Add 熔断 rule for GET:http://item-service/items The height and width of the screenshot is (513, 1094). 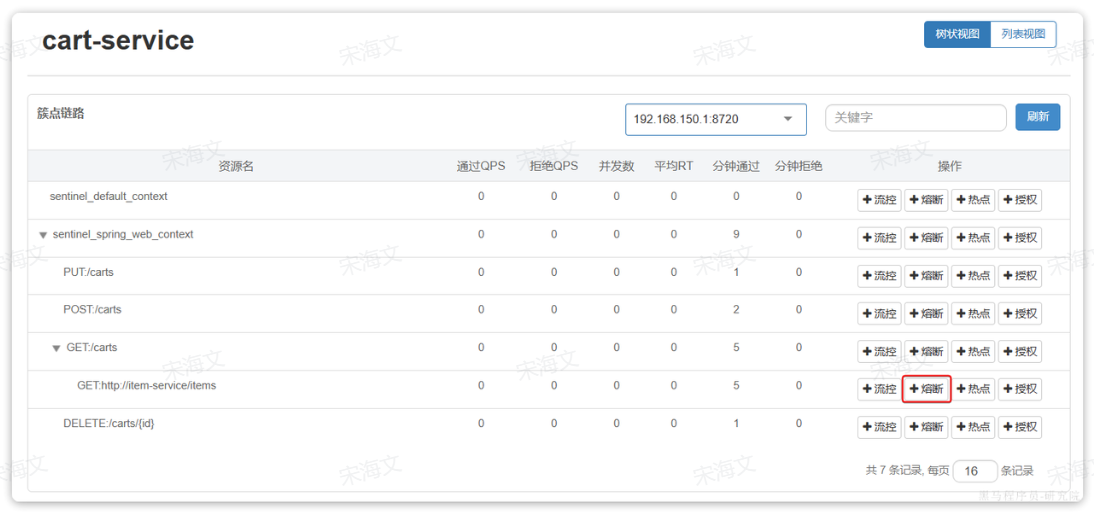point(926,389)
